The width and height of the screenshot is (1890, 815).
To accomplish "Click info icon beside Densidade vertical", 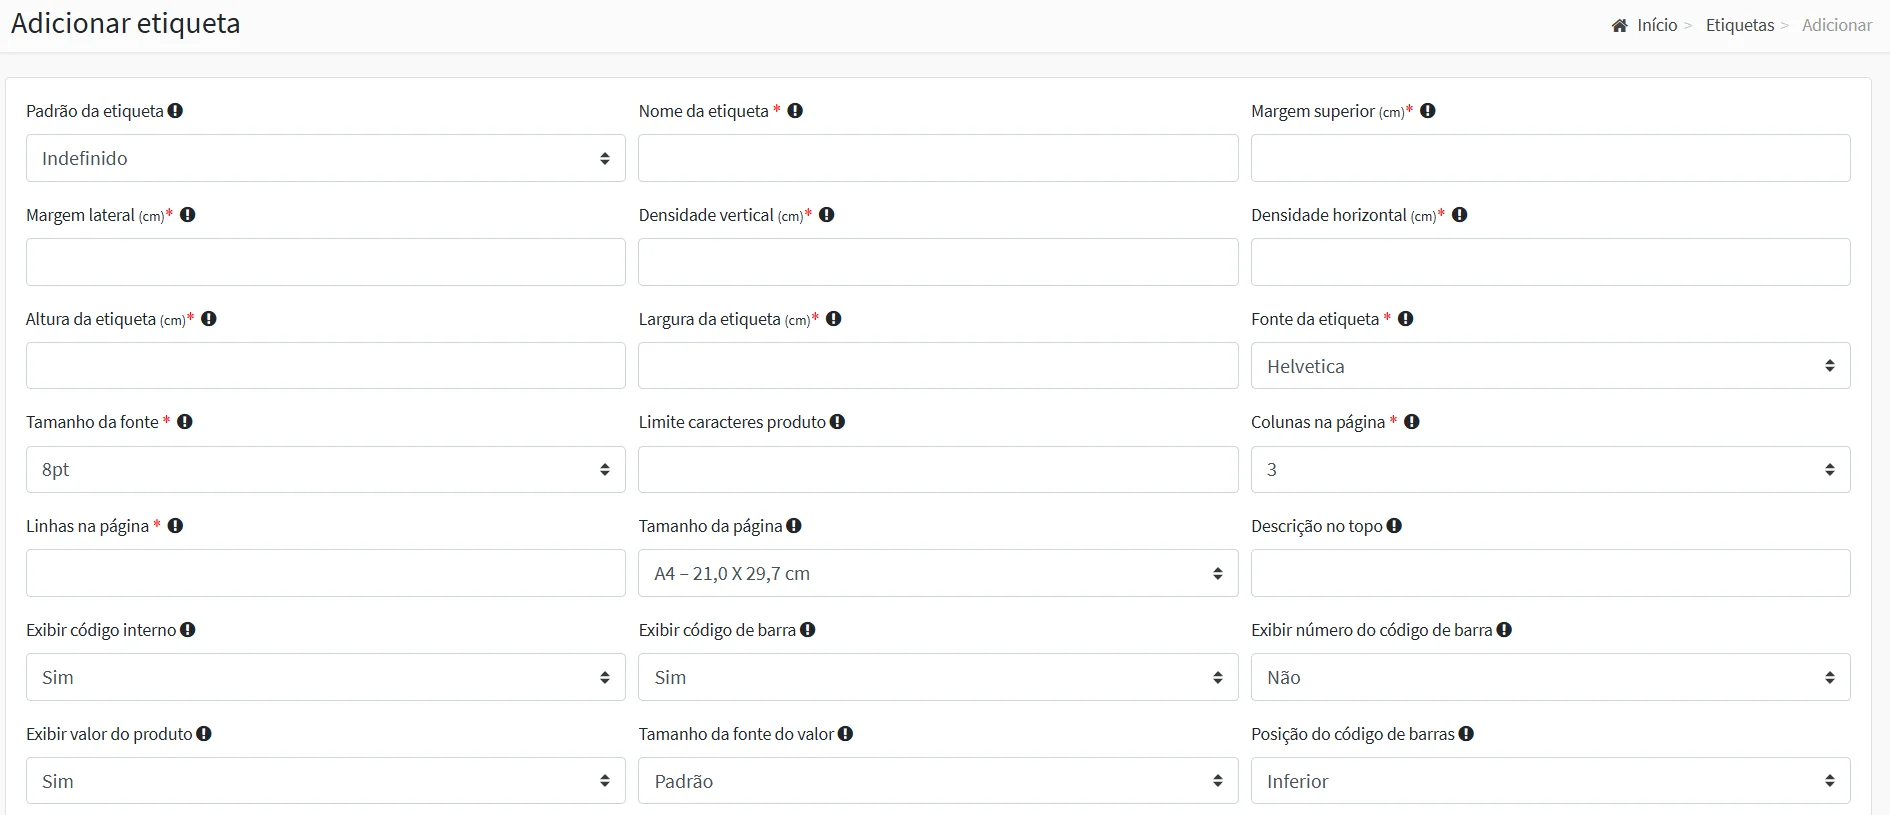I will click(x=827, y=215).
